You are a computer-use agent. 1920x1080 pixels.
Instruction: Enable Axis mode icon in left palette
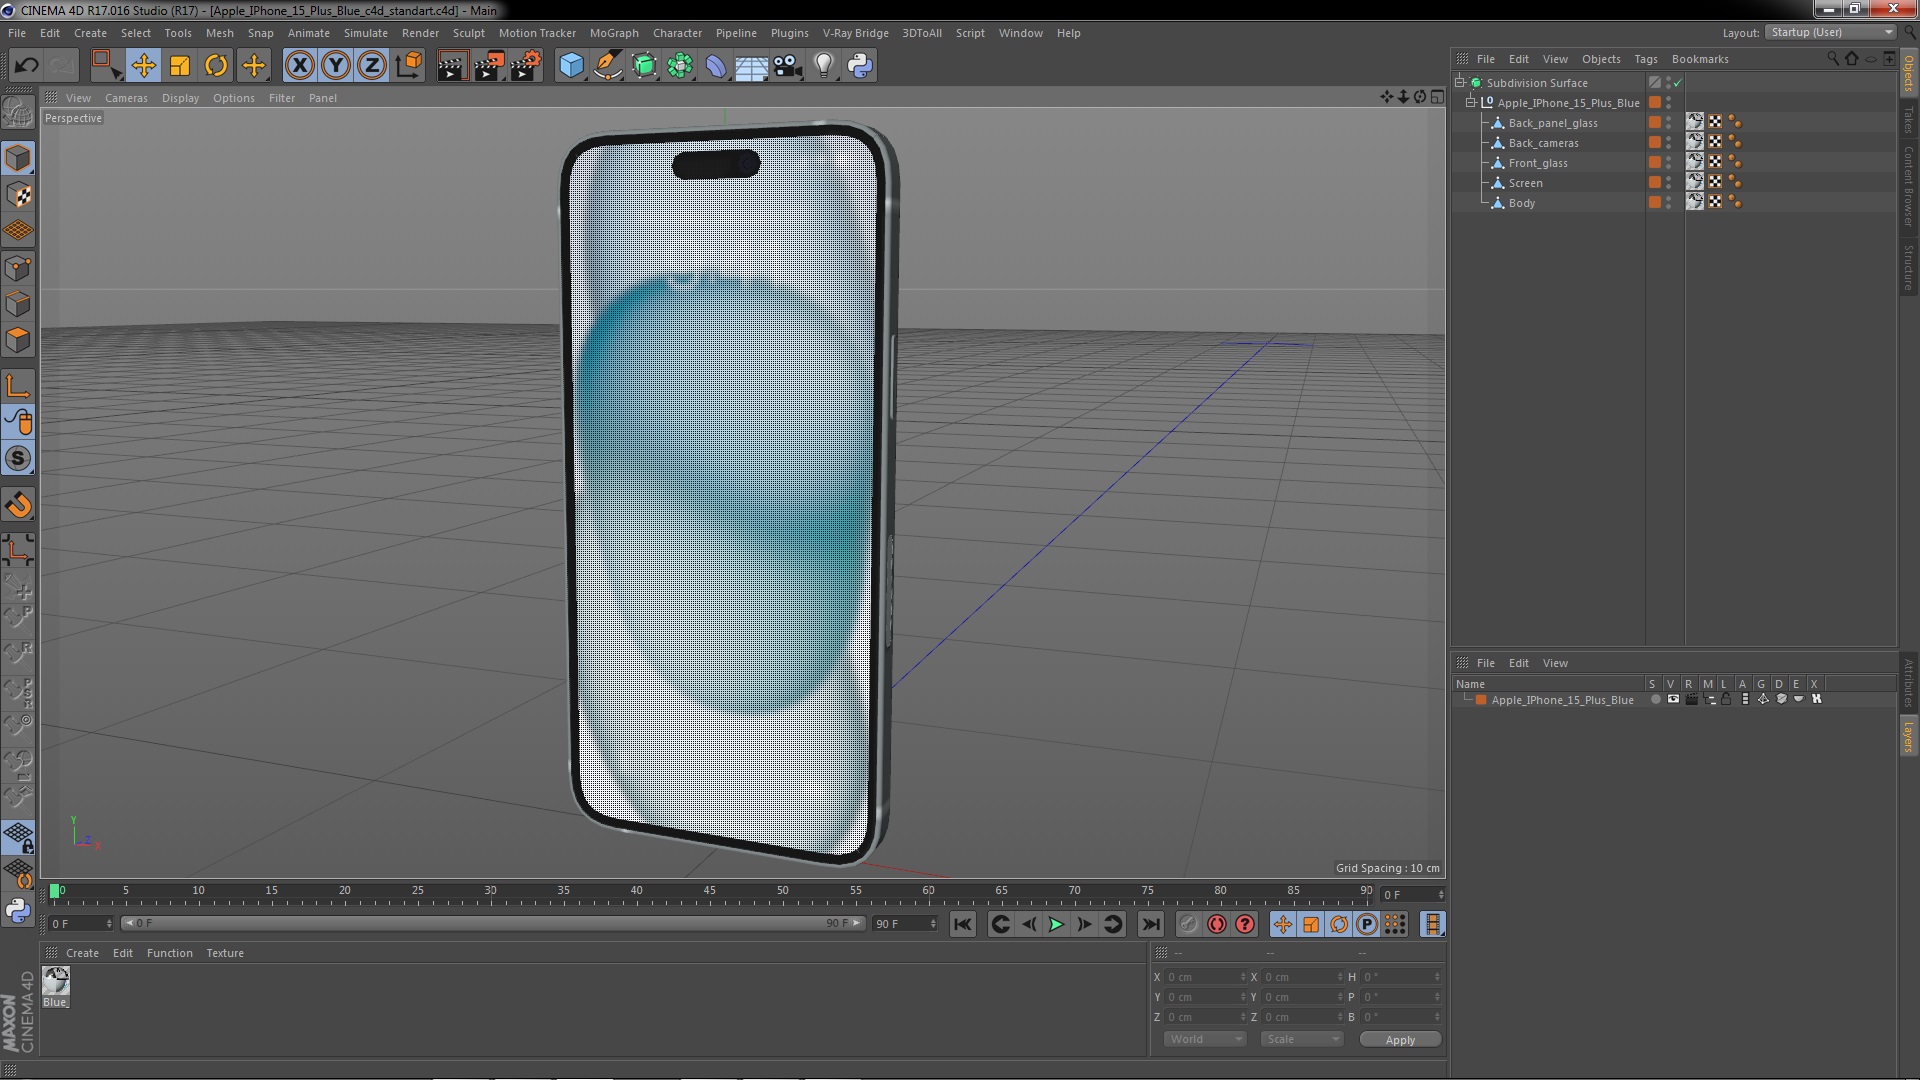click(x=18, y=386)
